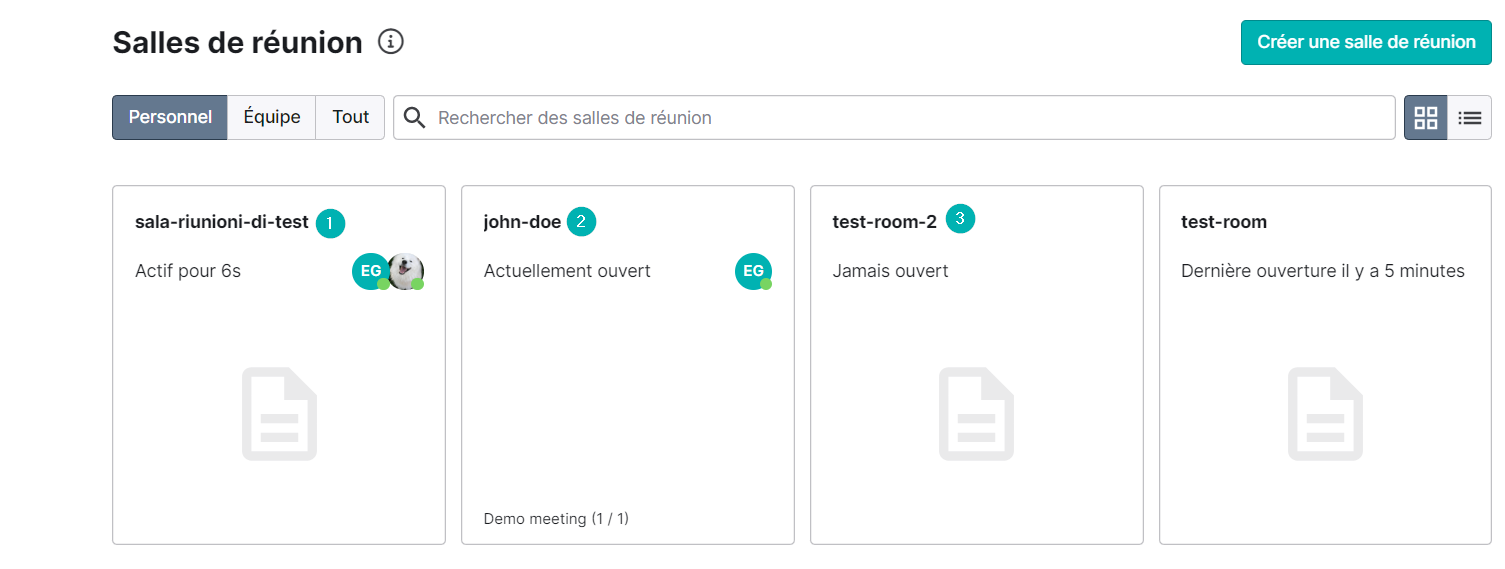Click badge number 1 next to sala-riunioni-di-test
Image resolution: width=1505 pixels, height=569 pixels.
click(330, 223)
